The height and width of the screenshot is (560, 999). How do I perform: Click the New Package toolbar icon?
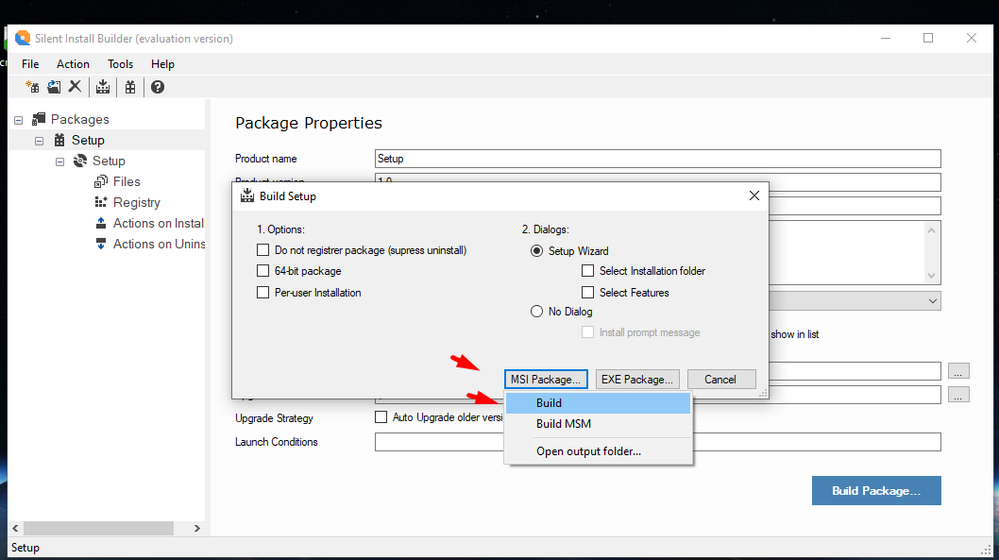point(32,87)
